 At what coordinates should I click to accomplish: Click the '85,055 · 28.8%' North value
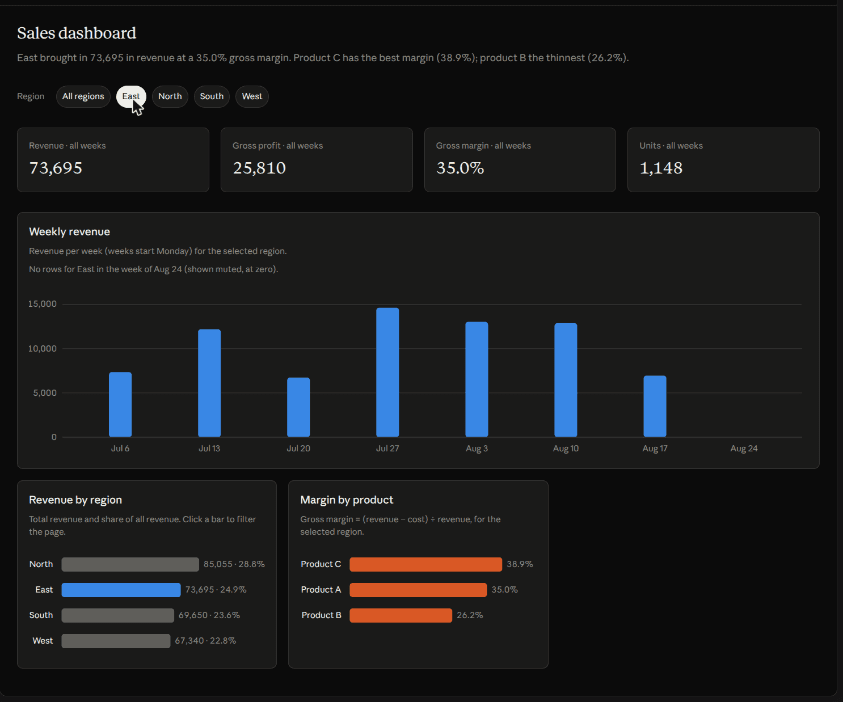pos(234,564)
